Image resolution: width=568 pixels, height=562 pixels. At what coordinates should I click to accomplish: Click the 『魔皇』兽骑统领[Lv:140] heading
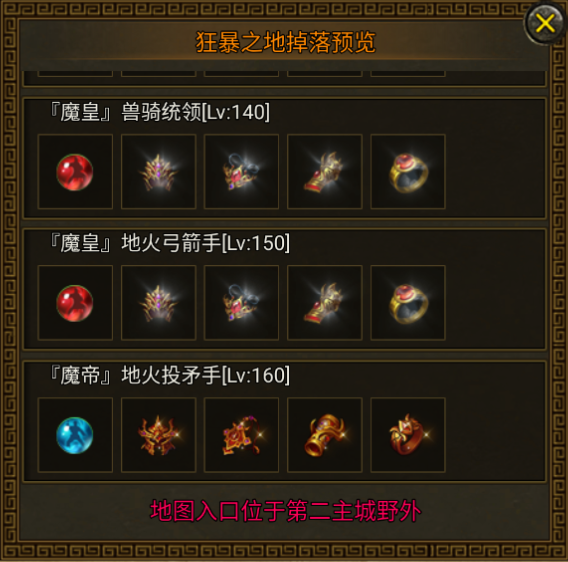[x=159, y=112]
